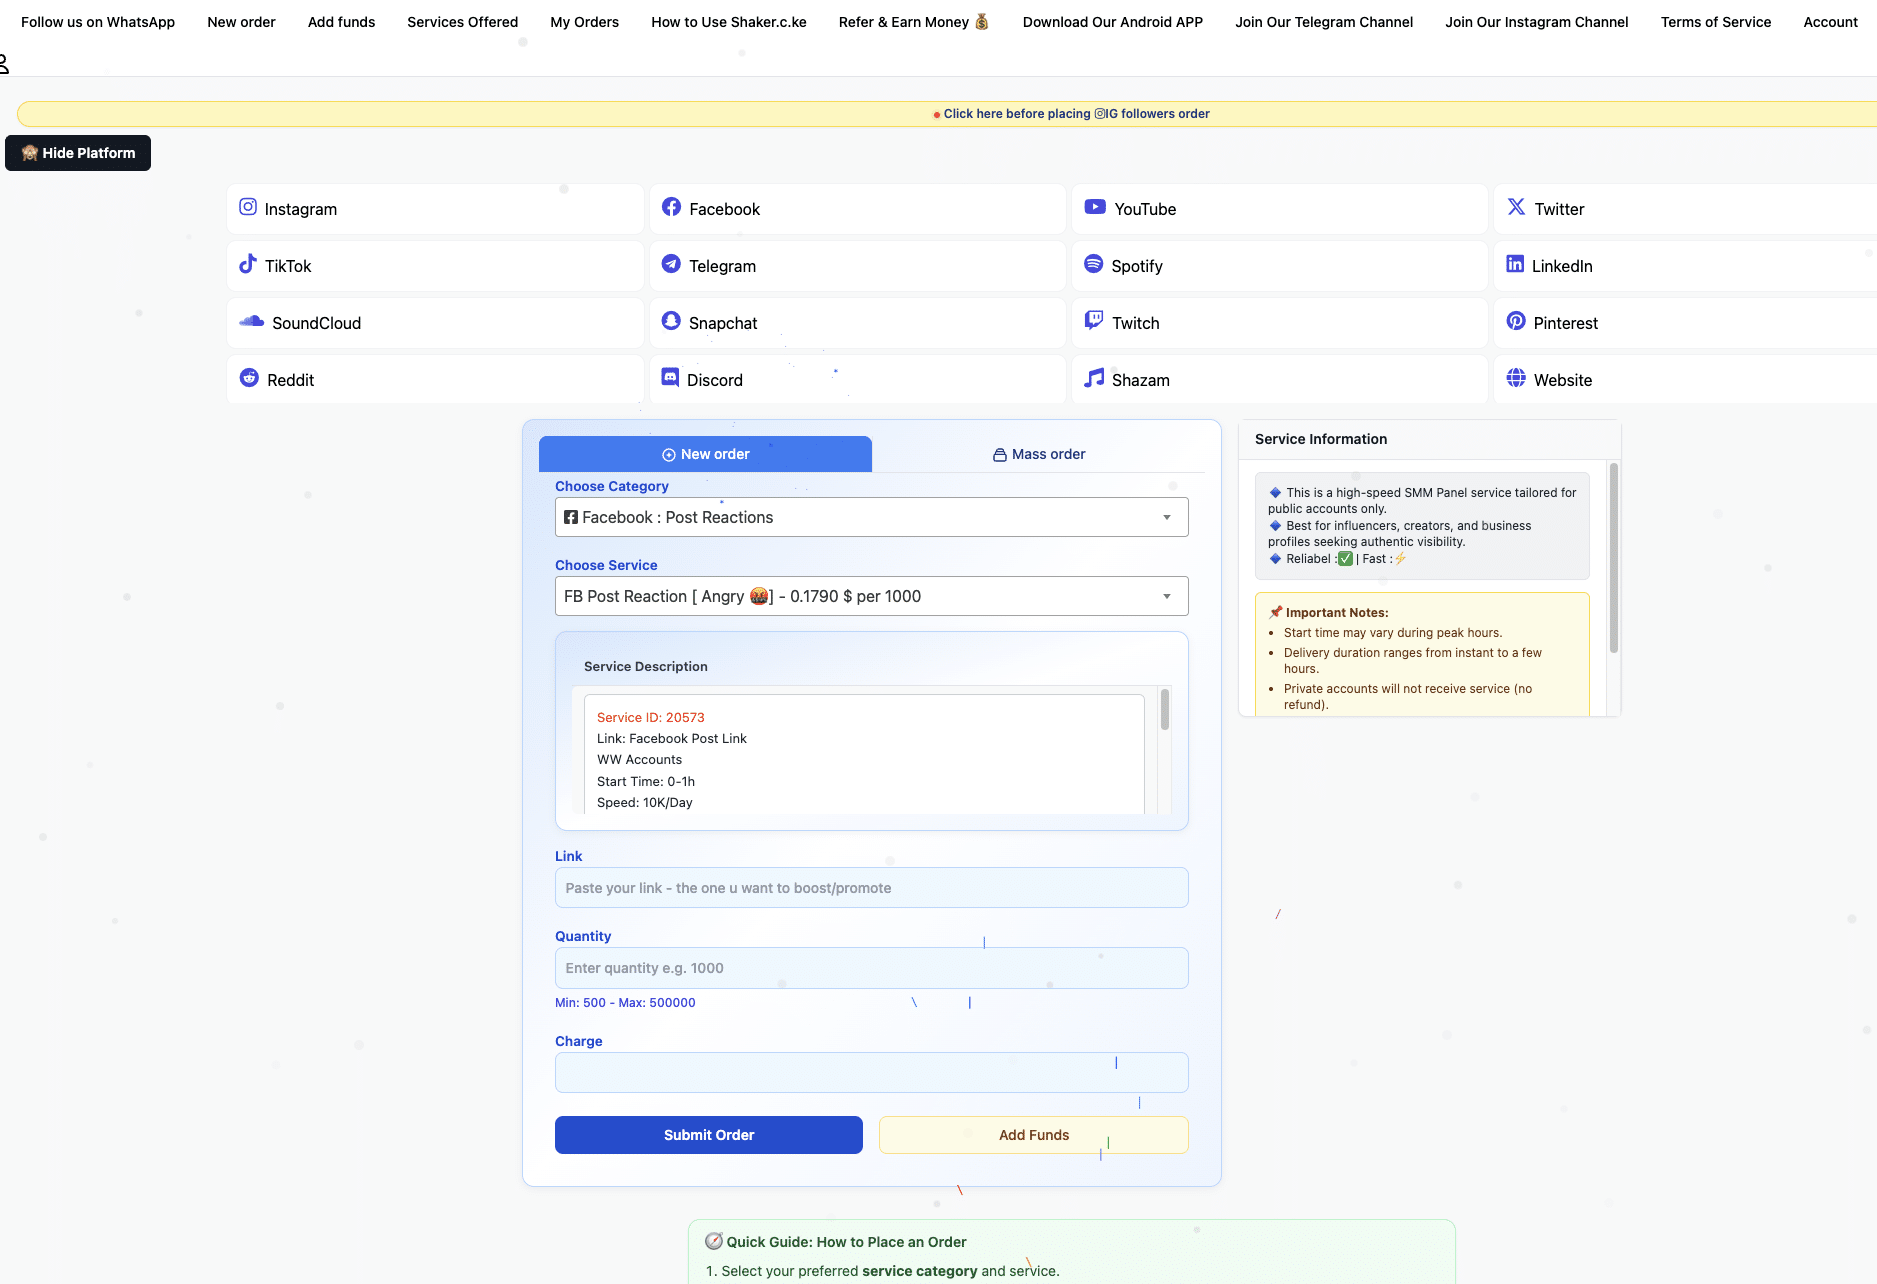Click the yellow Add Funds button

(x=1033, y=1135)
